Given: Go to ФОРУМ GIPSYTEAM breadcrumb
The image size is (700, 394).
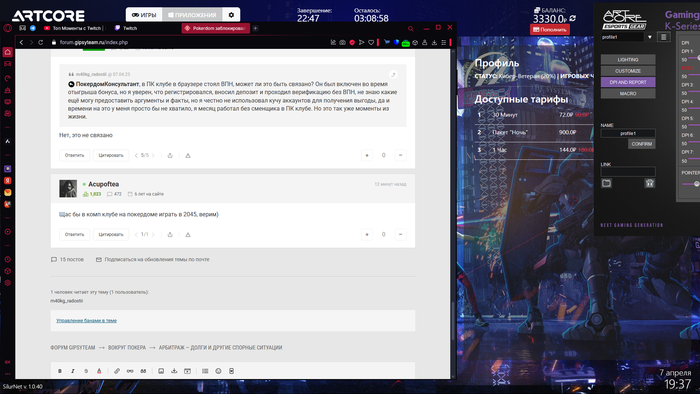Looking at the screenshot, I should (73, 348).
